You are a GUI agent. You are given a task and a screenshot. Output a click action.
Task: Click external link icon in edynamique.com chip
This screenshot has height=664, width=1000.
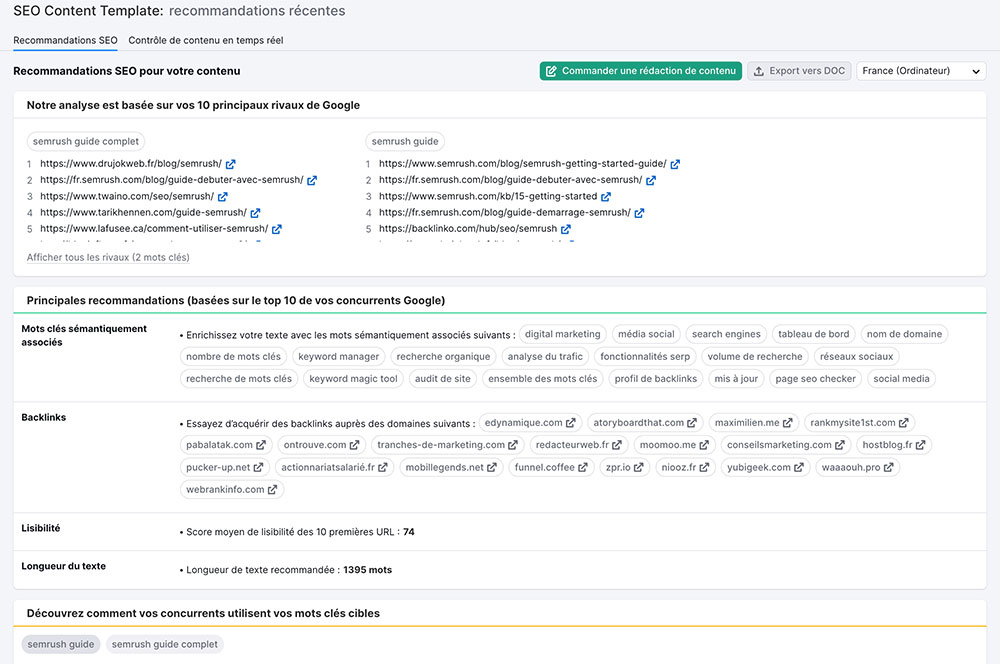(x=571, y=423)
